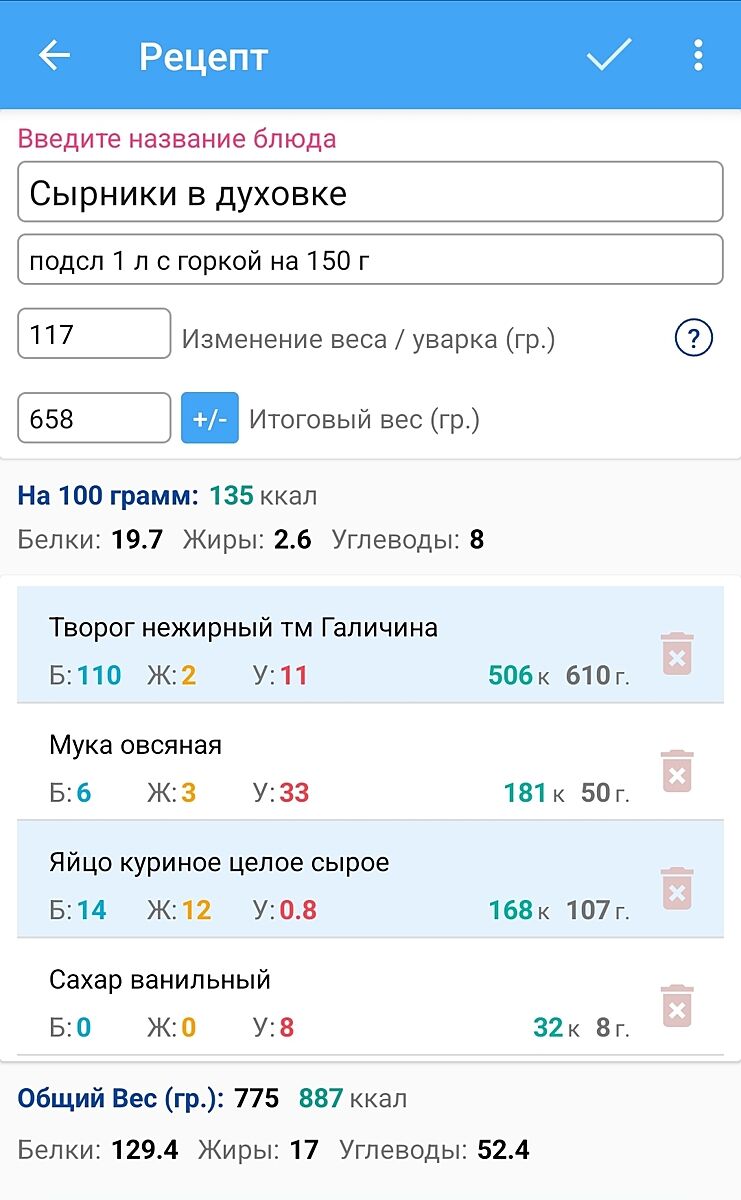Confirm recipe with the checkmark icon
The width and height of the screenshot is (741, 1200).
click(608, 55)
